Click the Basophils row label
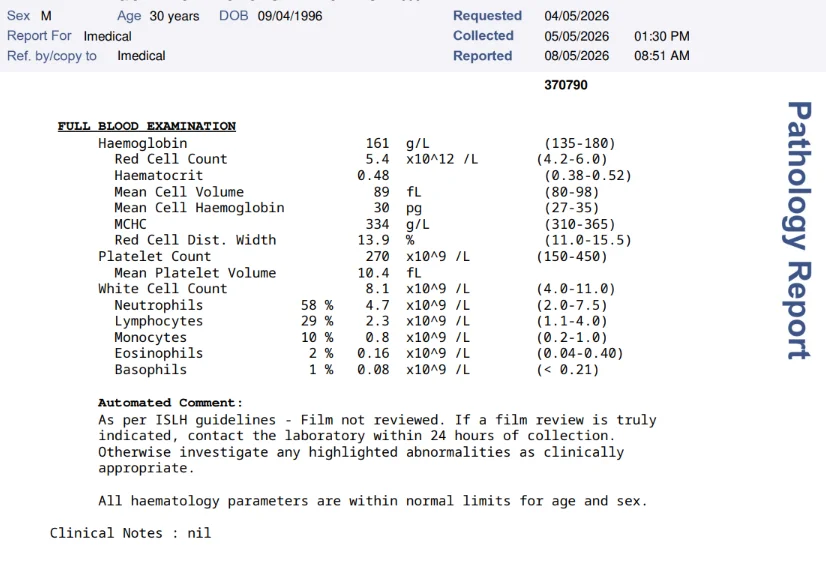826x570 pixels. pos(150,370)
